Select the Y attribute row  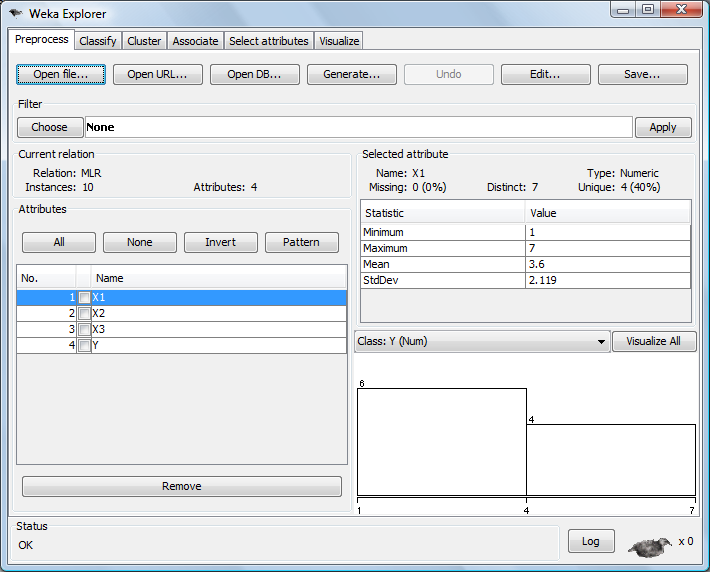182,346
